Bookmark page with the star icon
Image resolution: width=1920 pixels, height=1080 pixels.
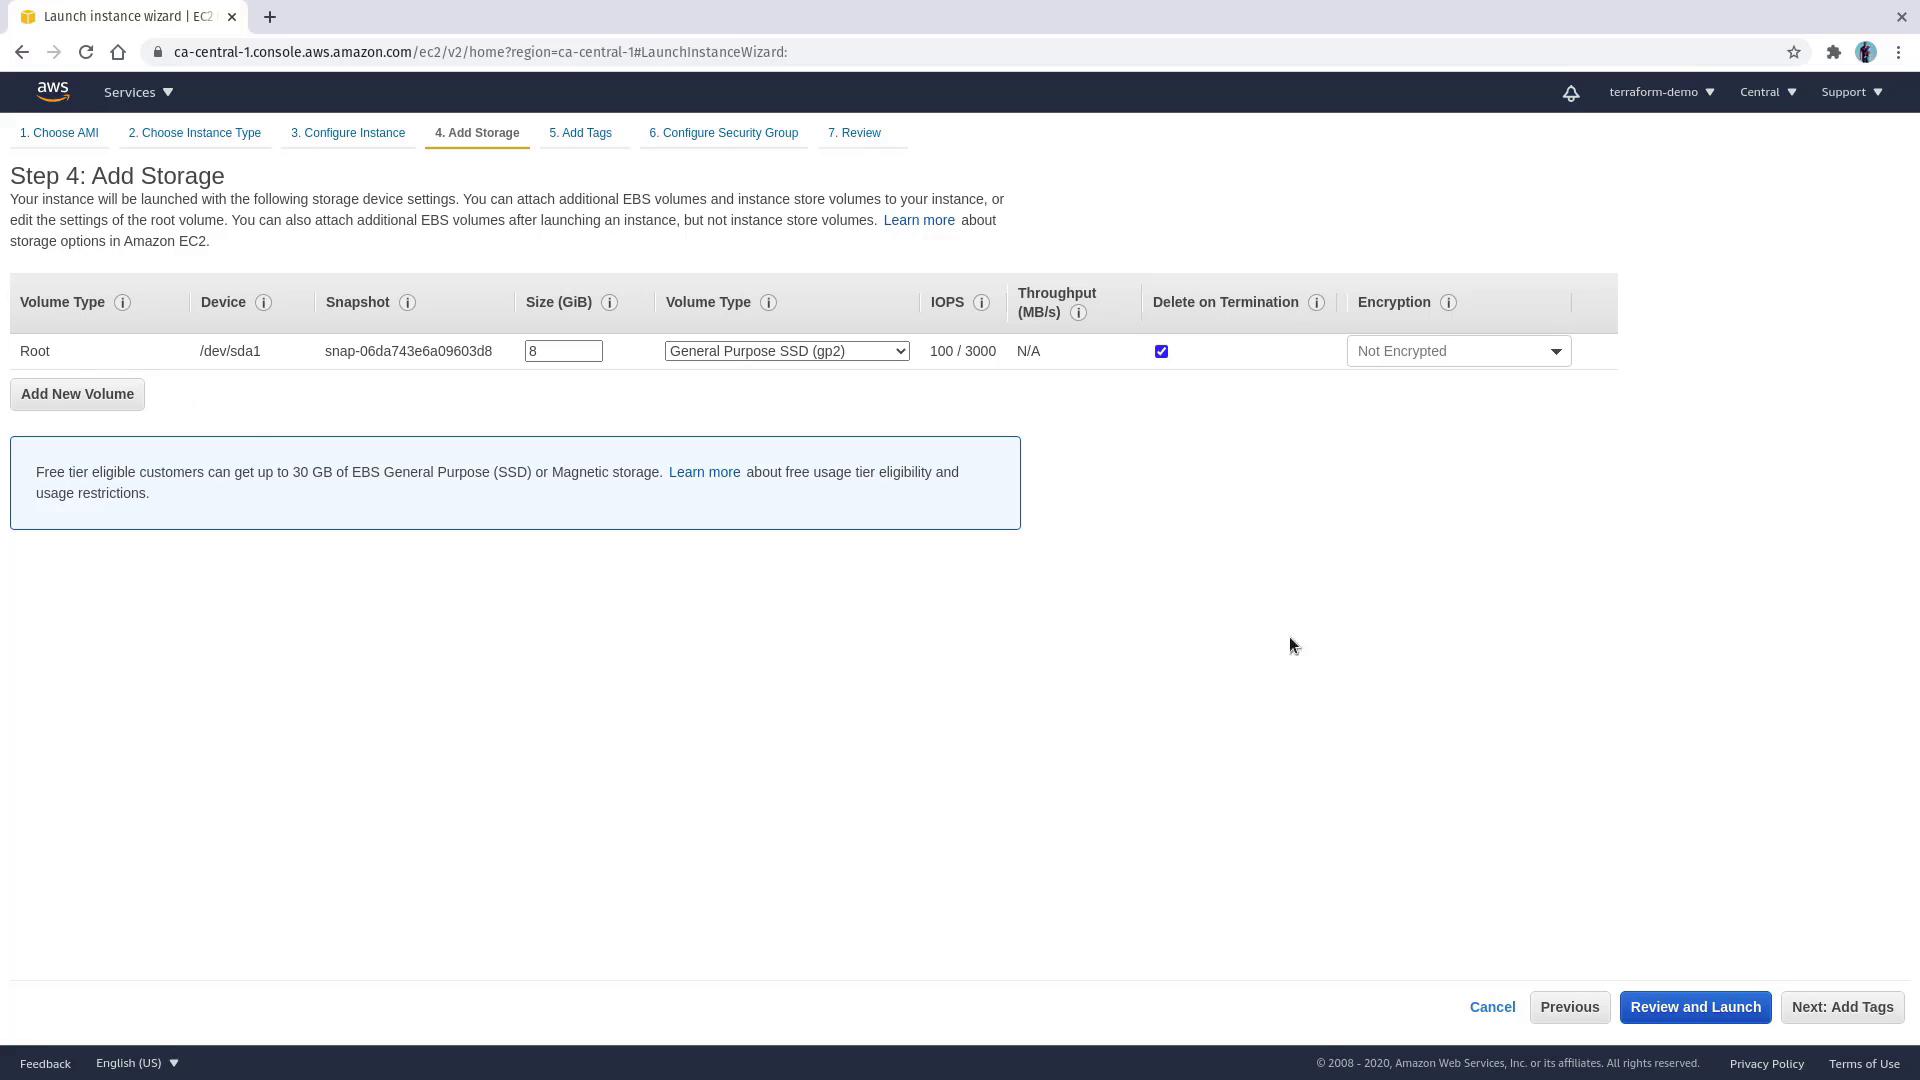click(x=1794, y=52)
